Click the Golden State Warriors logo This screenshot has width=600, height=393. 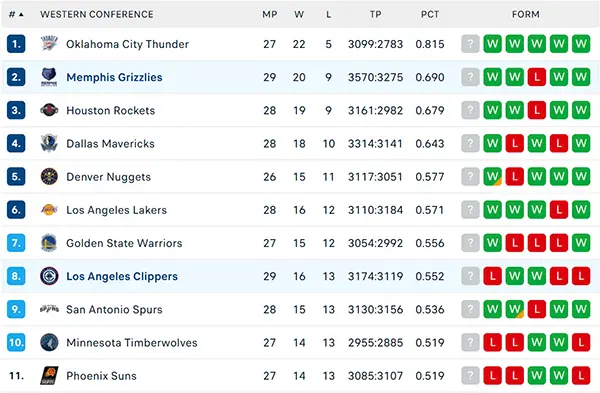pos(49,243)
